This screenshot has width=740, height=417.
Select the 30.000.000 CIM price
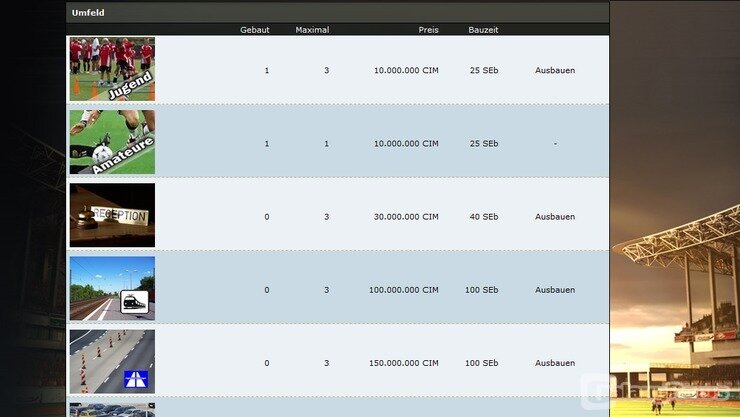click(x=406, y=217)
